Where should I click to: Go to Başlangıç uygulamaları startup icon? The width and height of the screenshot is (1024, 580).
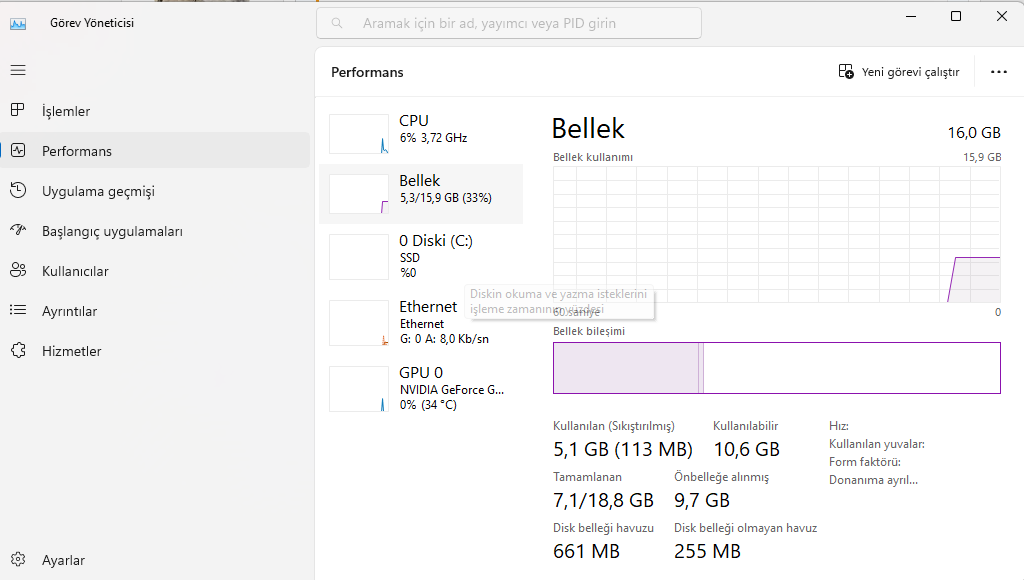click(x=18, y=231)
